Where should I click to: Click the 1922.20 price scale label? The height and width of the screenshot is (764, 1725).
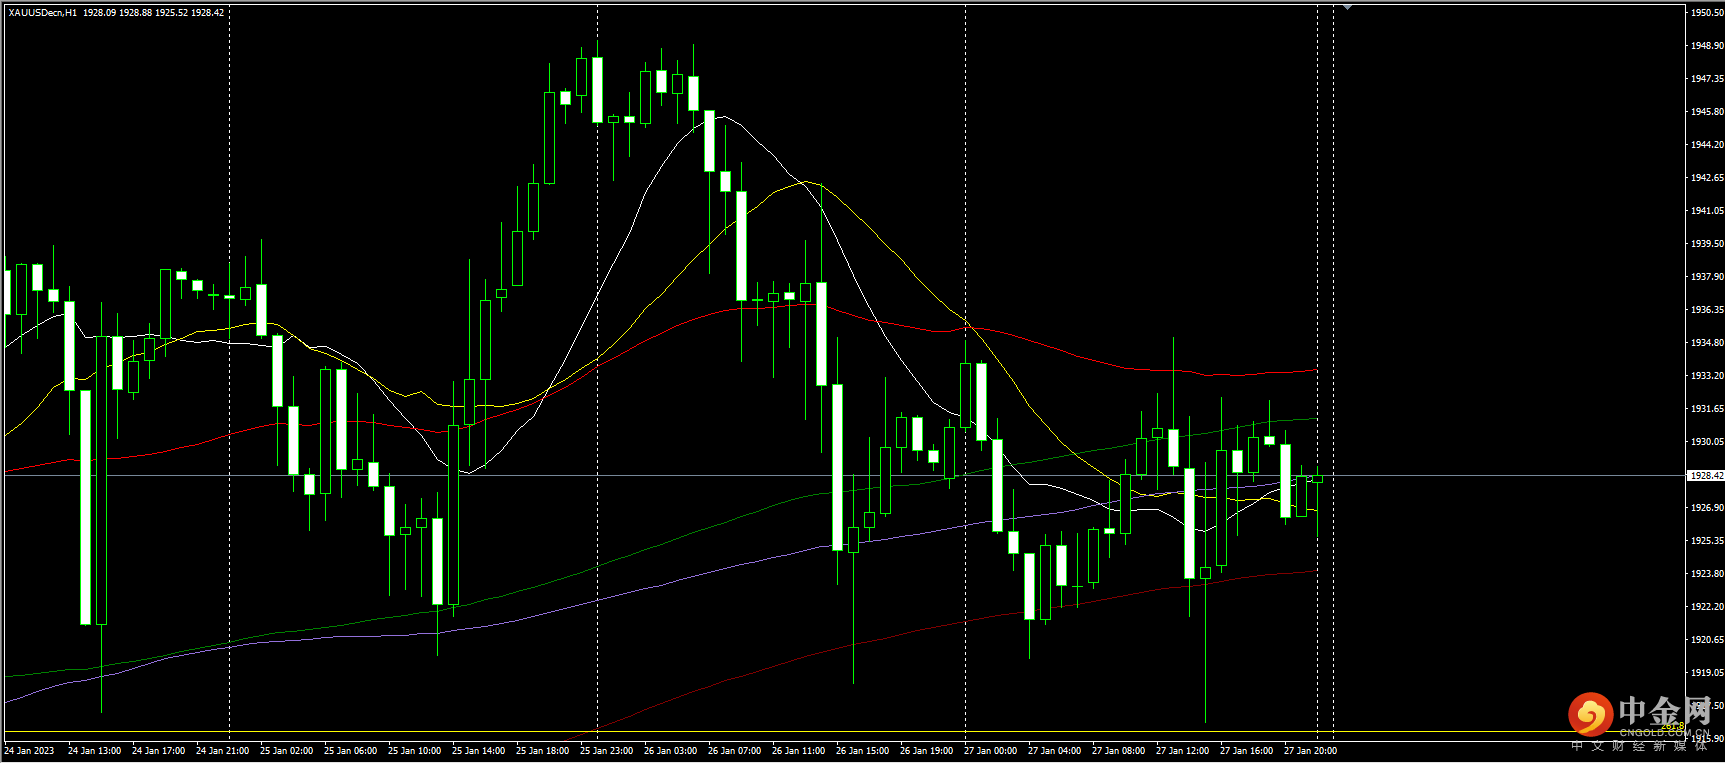pyautogui.click(x=1707, y=607)
